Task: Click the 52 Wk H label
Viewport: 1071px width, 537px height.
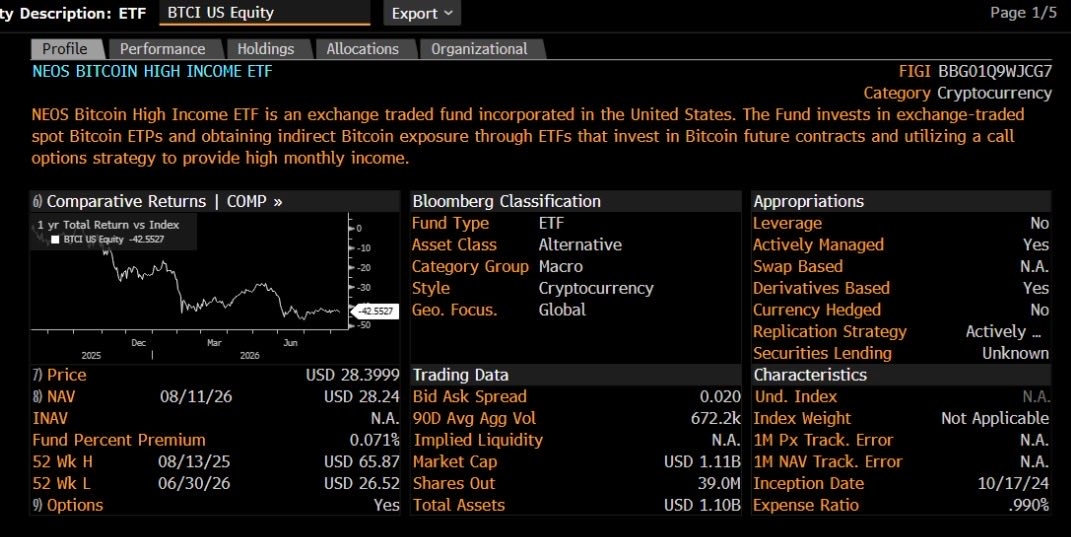Action: coord(62,463)
